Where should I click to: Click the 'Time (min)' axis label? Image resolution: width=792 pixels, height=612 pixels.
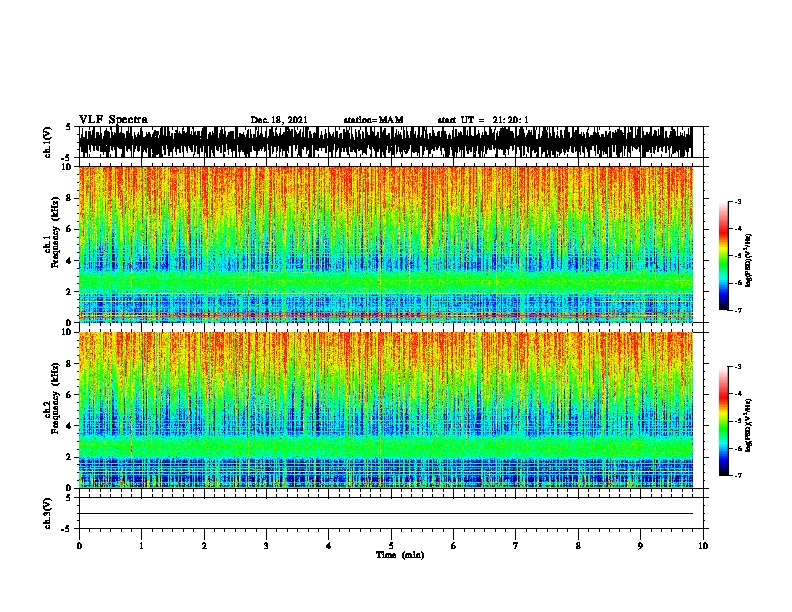pyautogui.click(x=400, y=555)
